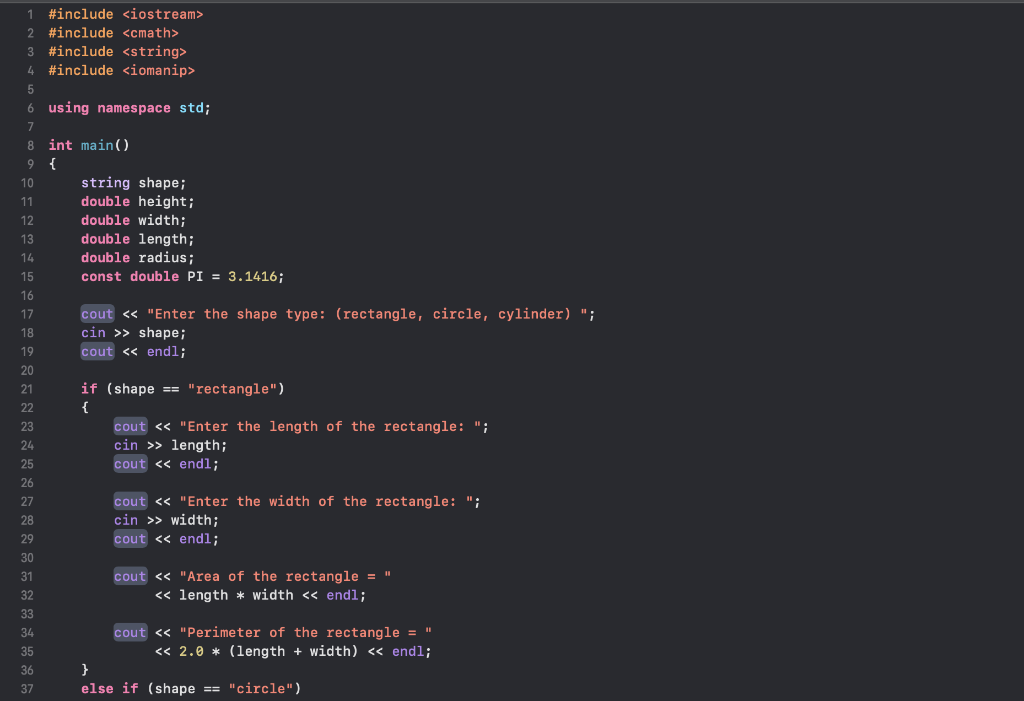Click line number 1 in the gutter
1024x701 pixels.
30,14
